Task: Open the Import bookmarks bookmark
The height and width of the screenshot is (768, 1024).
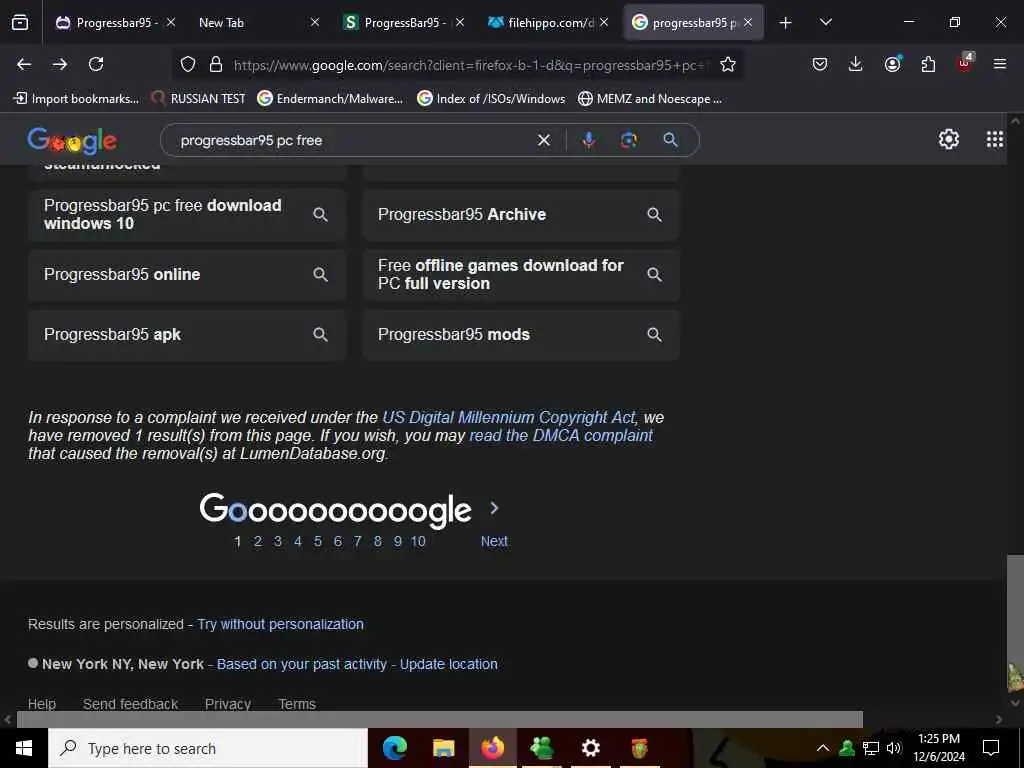Action: (x=76, y=99)
